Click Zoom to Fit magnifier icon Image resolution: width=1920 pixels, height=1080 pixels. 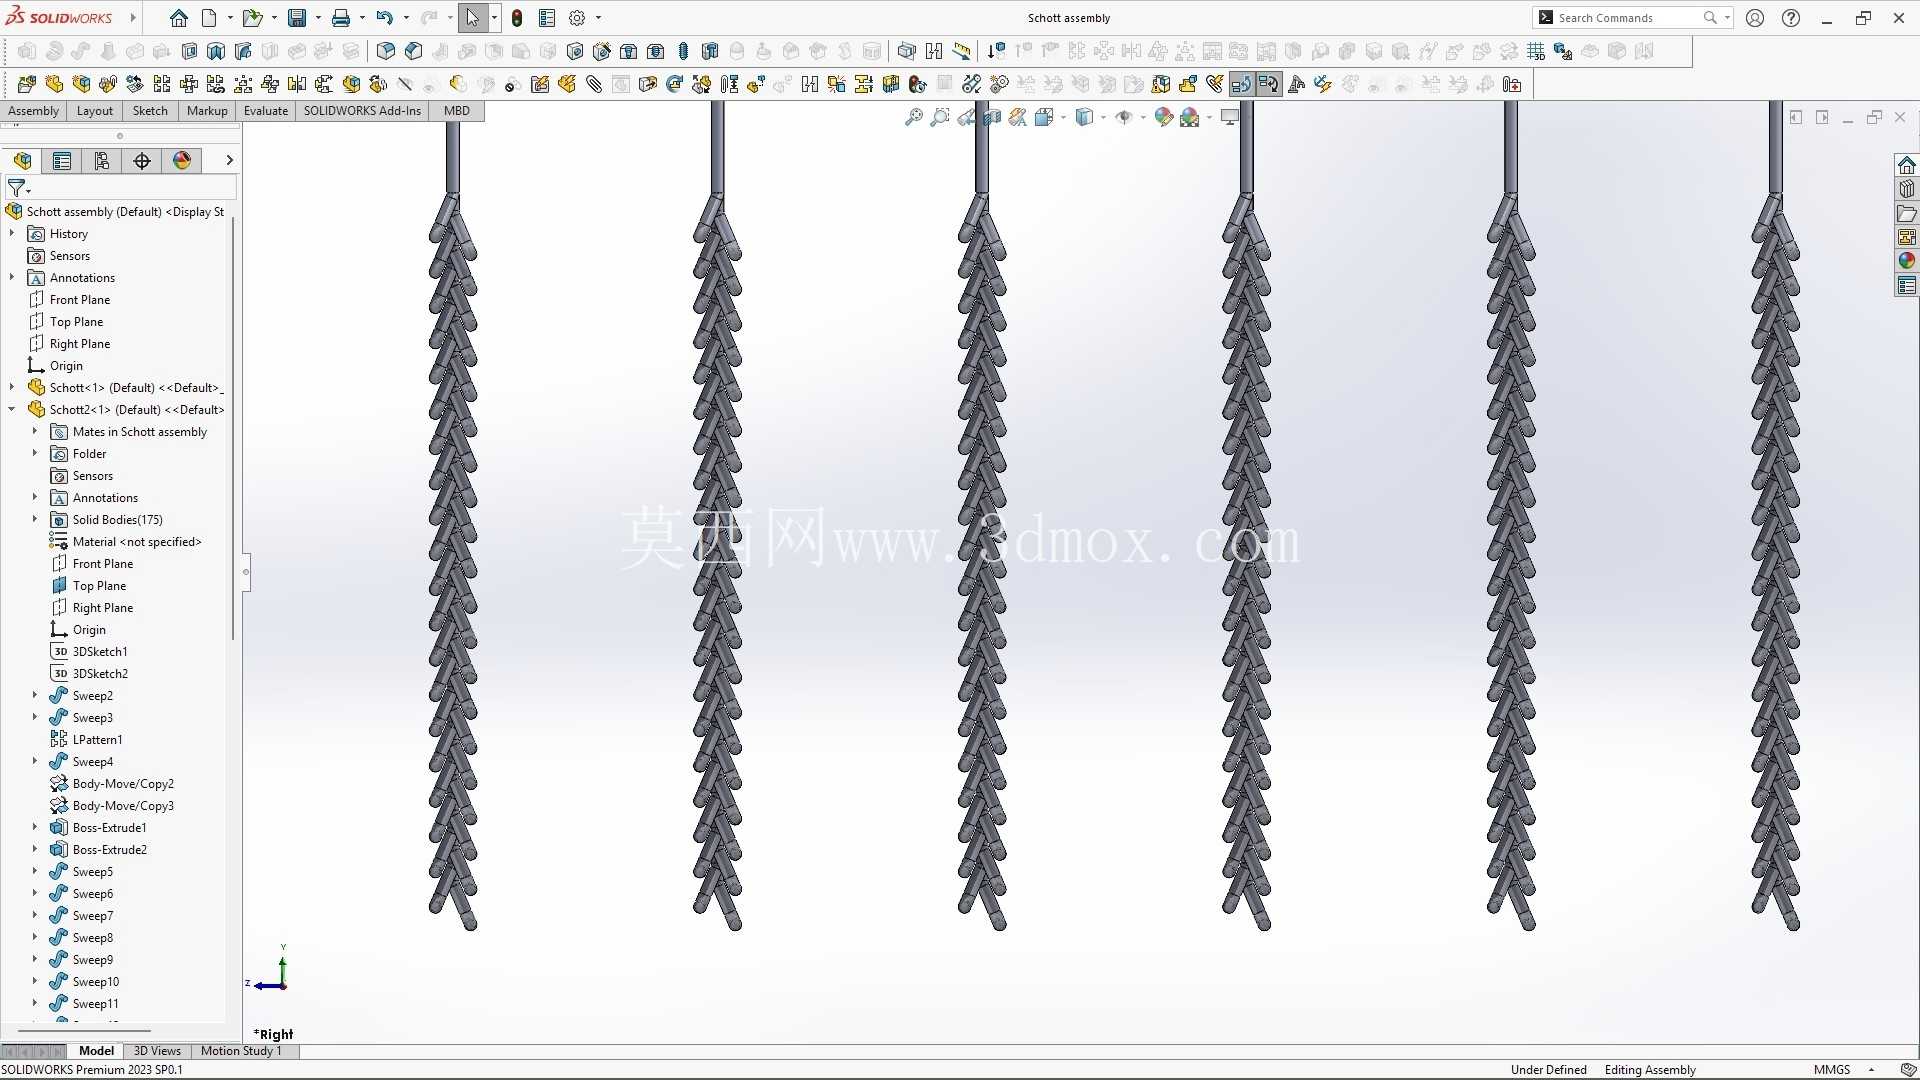(x=914, y=118)
